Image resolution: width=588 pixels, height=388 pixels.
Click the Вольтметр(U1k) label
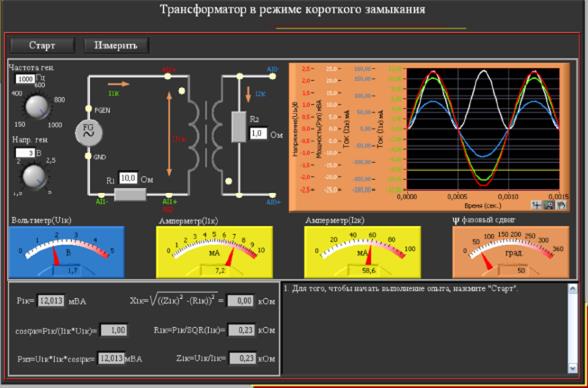[41, 220]
